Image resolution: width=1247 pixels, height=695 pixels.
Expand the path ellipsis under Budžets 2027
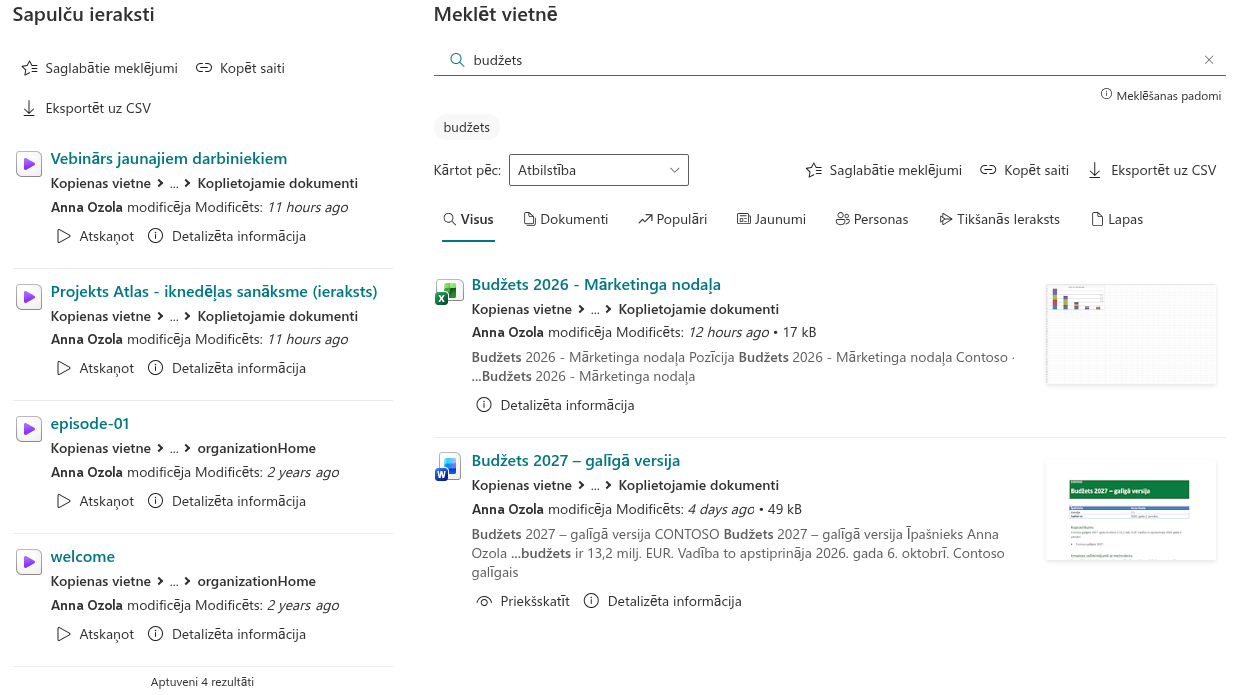[597, 486]
